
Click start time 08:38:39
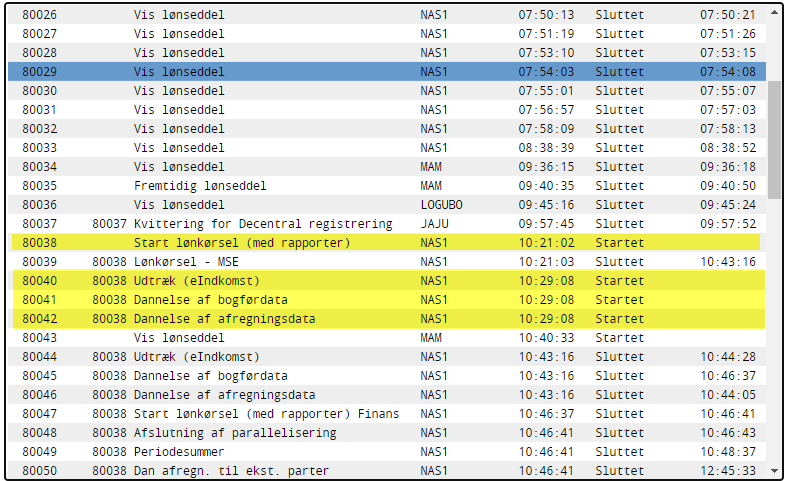tap(546, 148)
